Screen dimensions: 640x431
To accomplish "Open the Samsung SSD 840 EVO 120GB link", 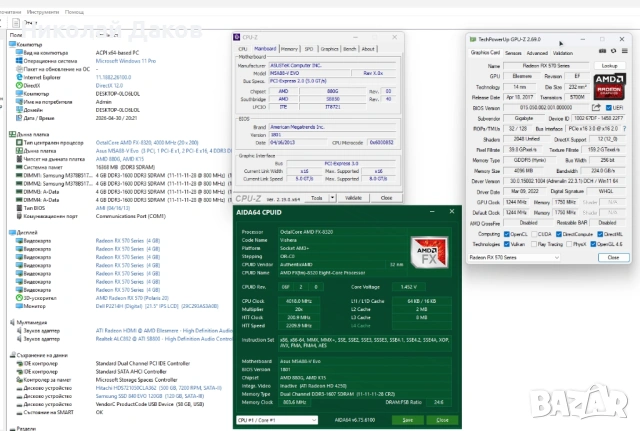I will click(150, 396).
